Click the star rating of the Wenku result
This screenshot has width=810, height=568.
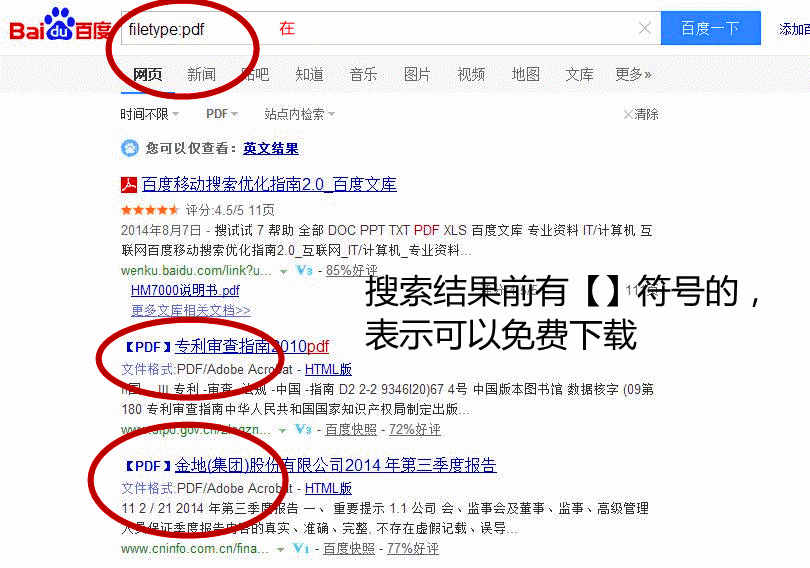150,210
